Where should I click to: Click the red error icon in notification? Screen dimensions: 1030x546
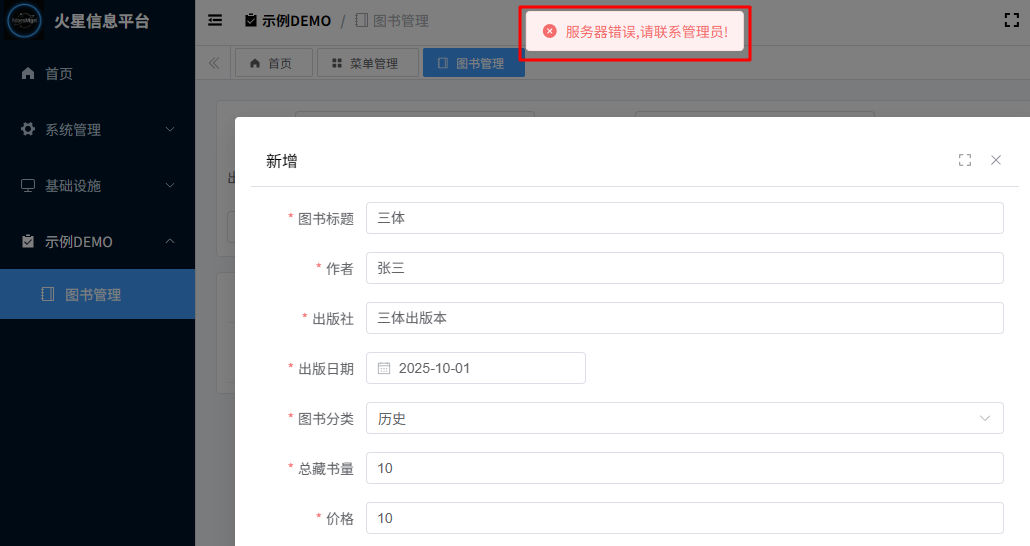click(549, 32)
